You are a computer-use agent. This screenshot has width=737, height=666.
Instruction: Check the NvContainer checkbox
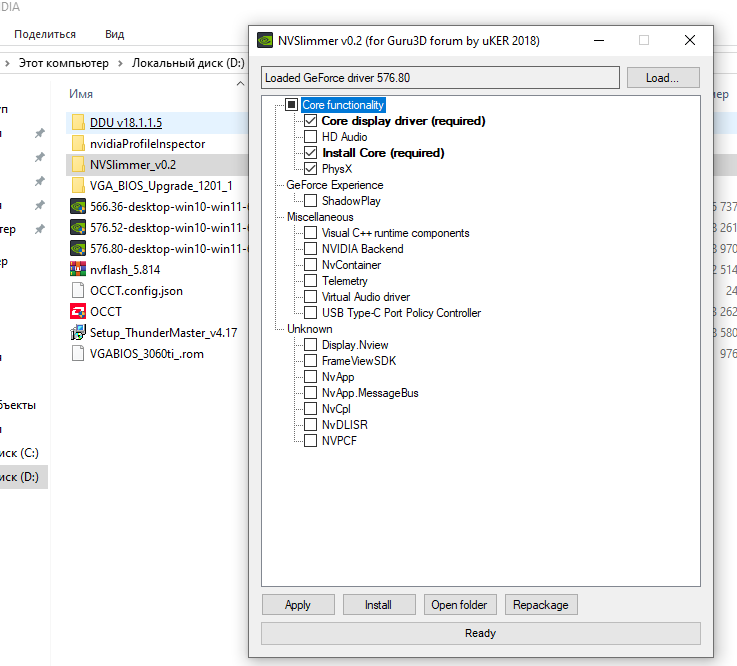[x=310, y=265]
